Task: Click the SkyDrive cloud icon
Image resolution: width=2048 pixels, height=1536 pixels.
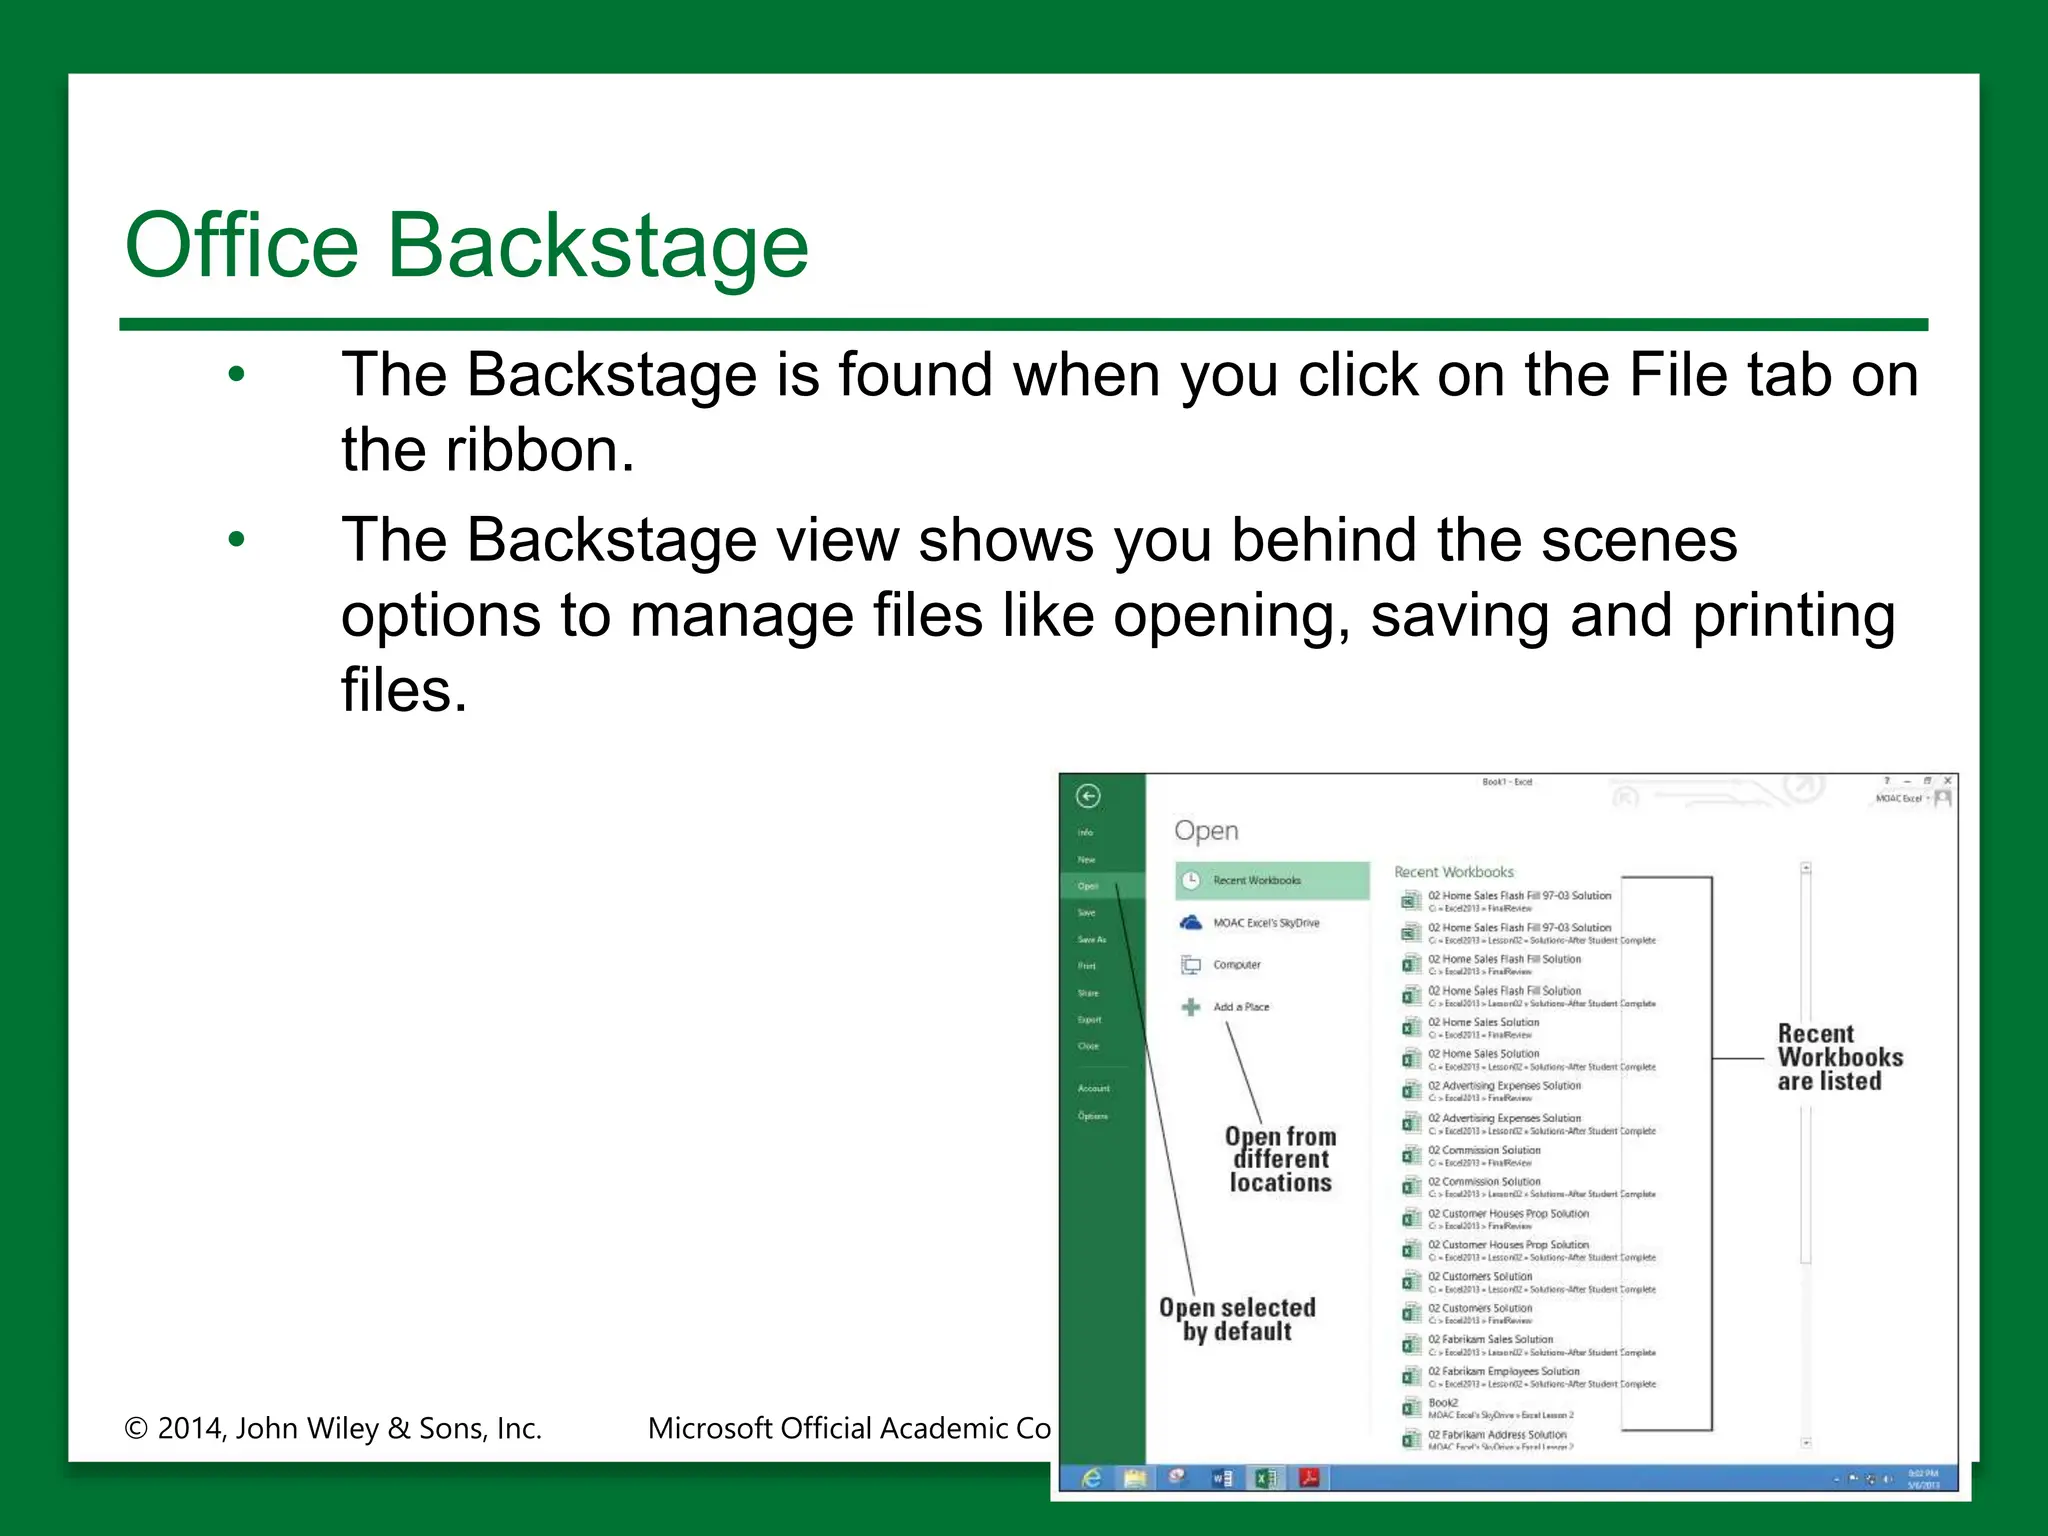Action: click(1190, 922)
